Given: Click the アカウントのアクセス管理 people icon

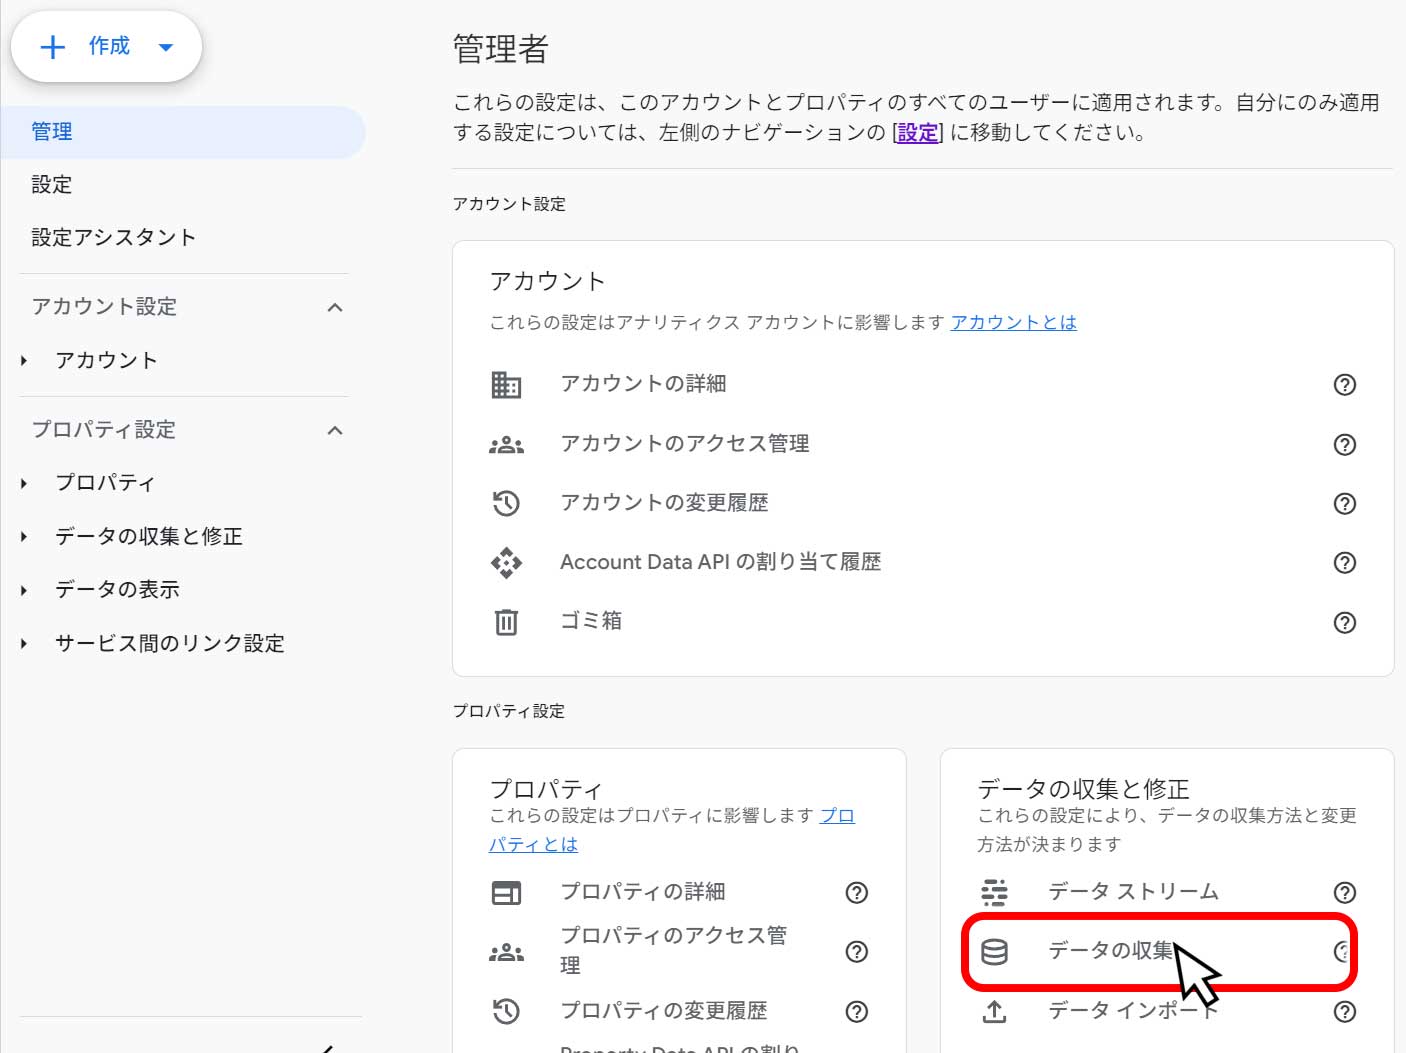Looking at the screenshot, I should [x=506, y=445].
